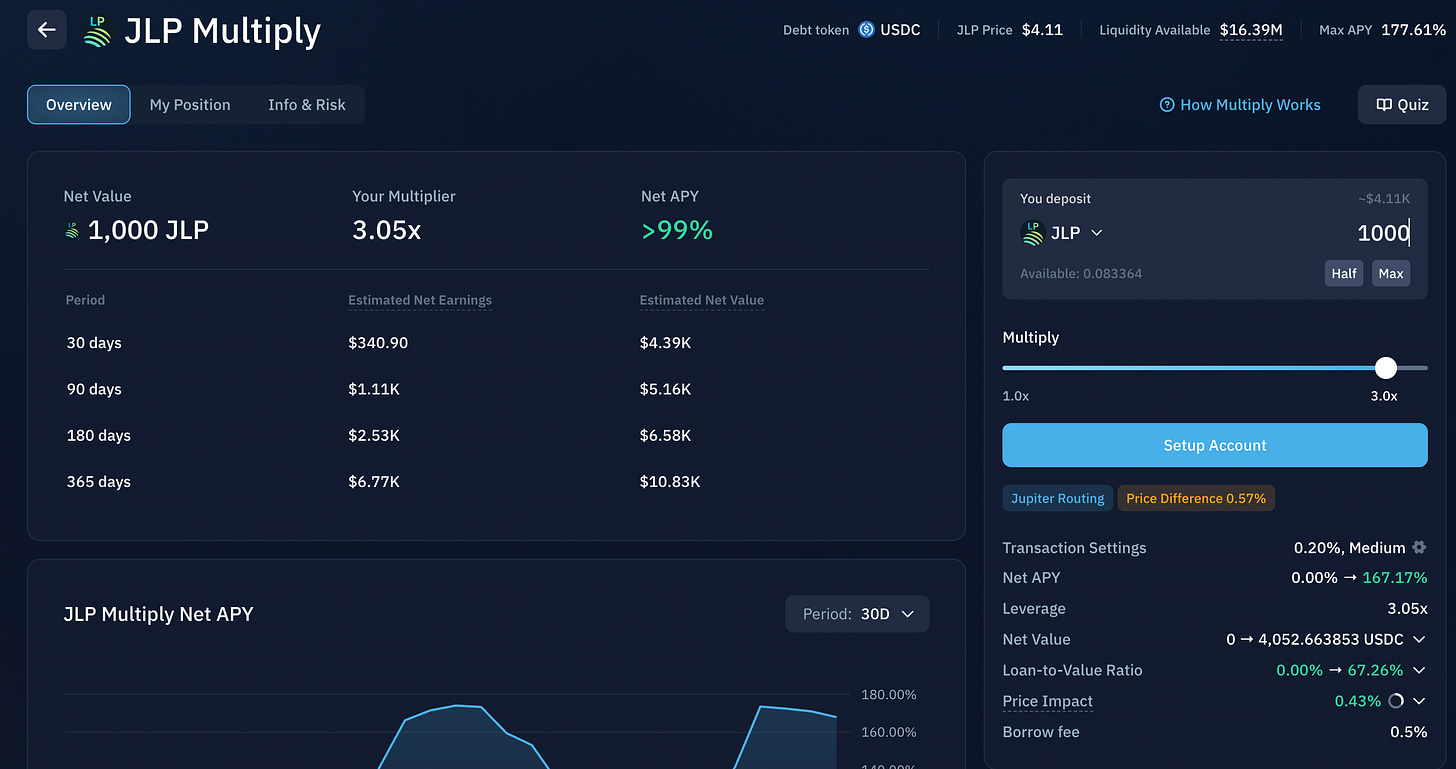Open the JLP token selector dropdown
Viewport: 1456px width, 769px height.
(x=1062, y=233)
